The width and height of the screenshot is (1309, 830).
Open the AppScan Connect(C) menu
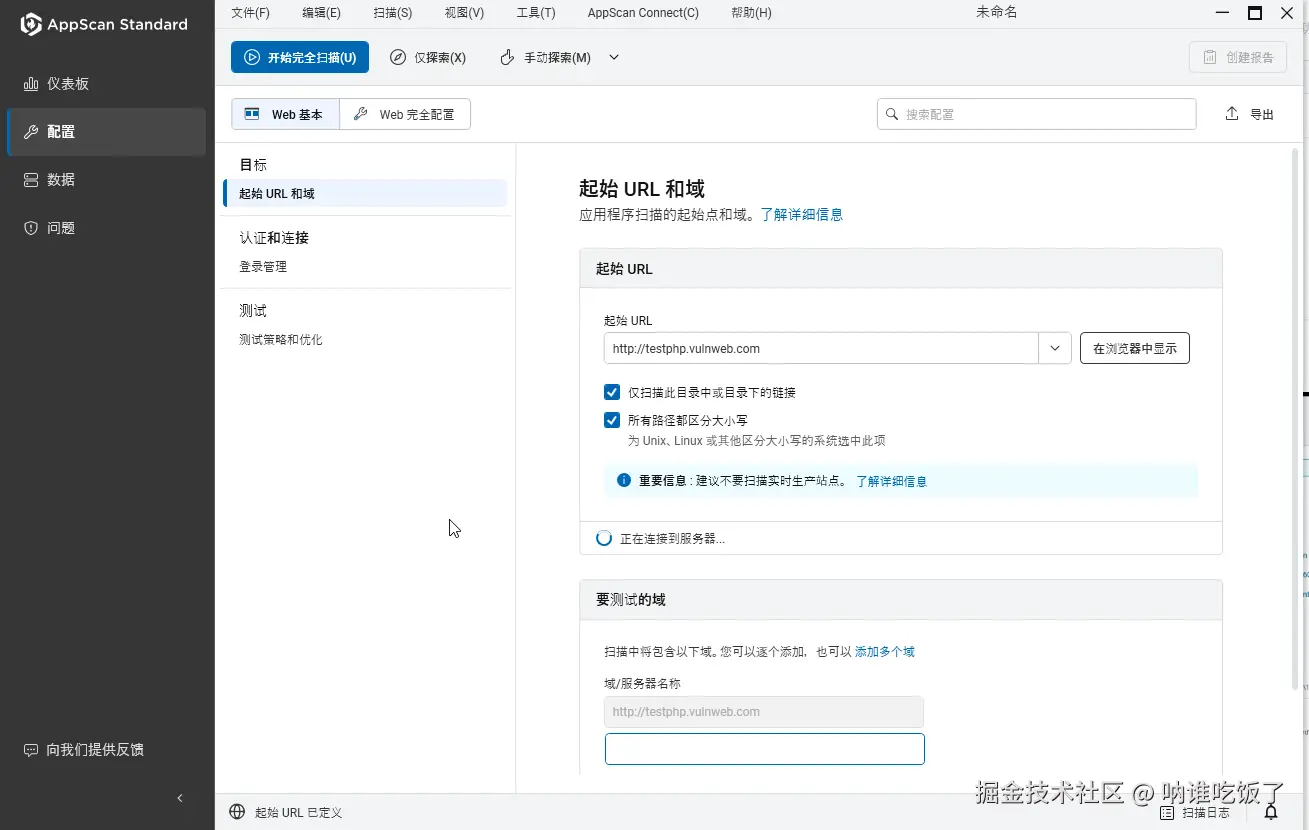[643, 13]
